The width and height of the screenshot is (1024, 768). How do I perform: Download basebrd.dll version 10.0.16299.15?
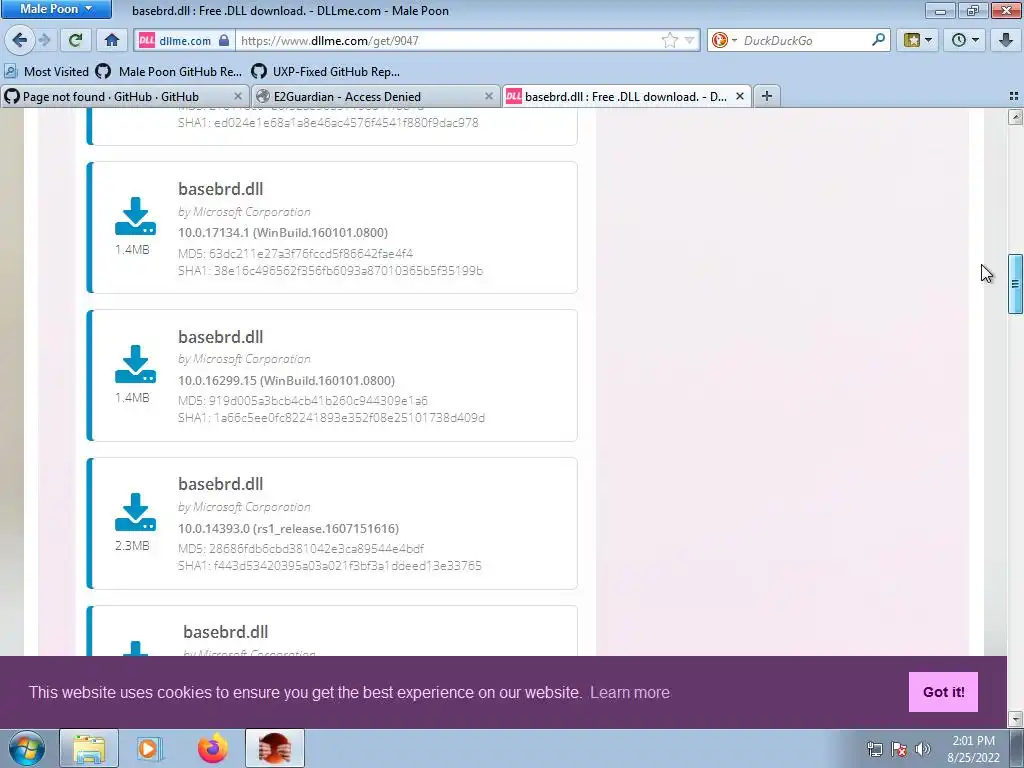coord(135,364)
